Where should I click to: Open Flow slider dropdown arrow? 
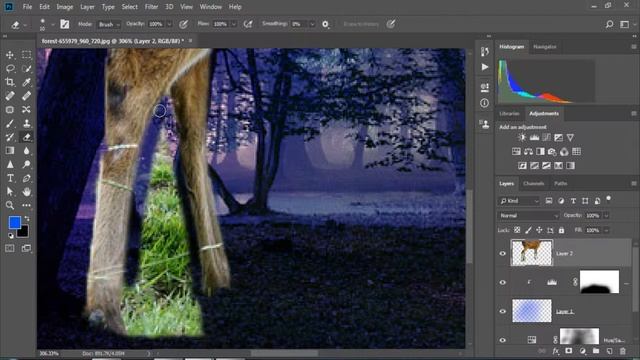click(x=233, y=24)
